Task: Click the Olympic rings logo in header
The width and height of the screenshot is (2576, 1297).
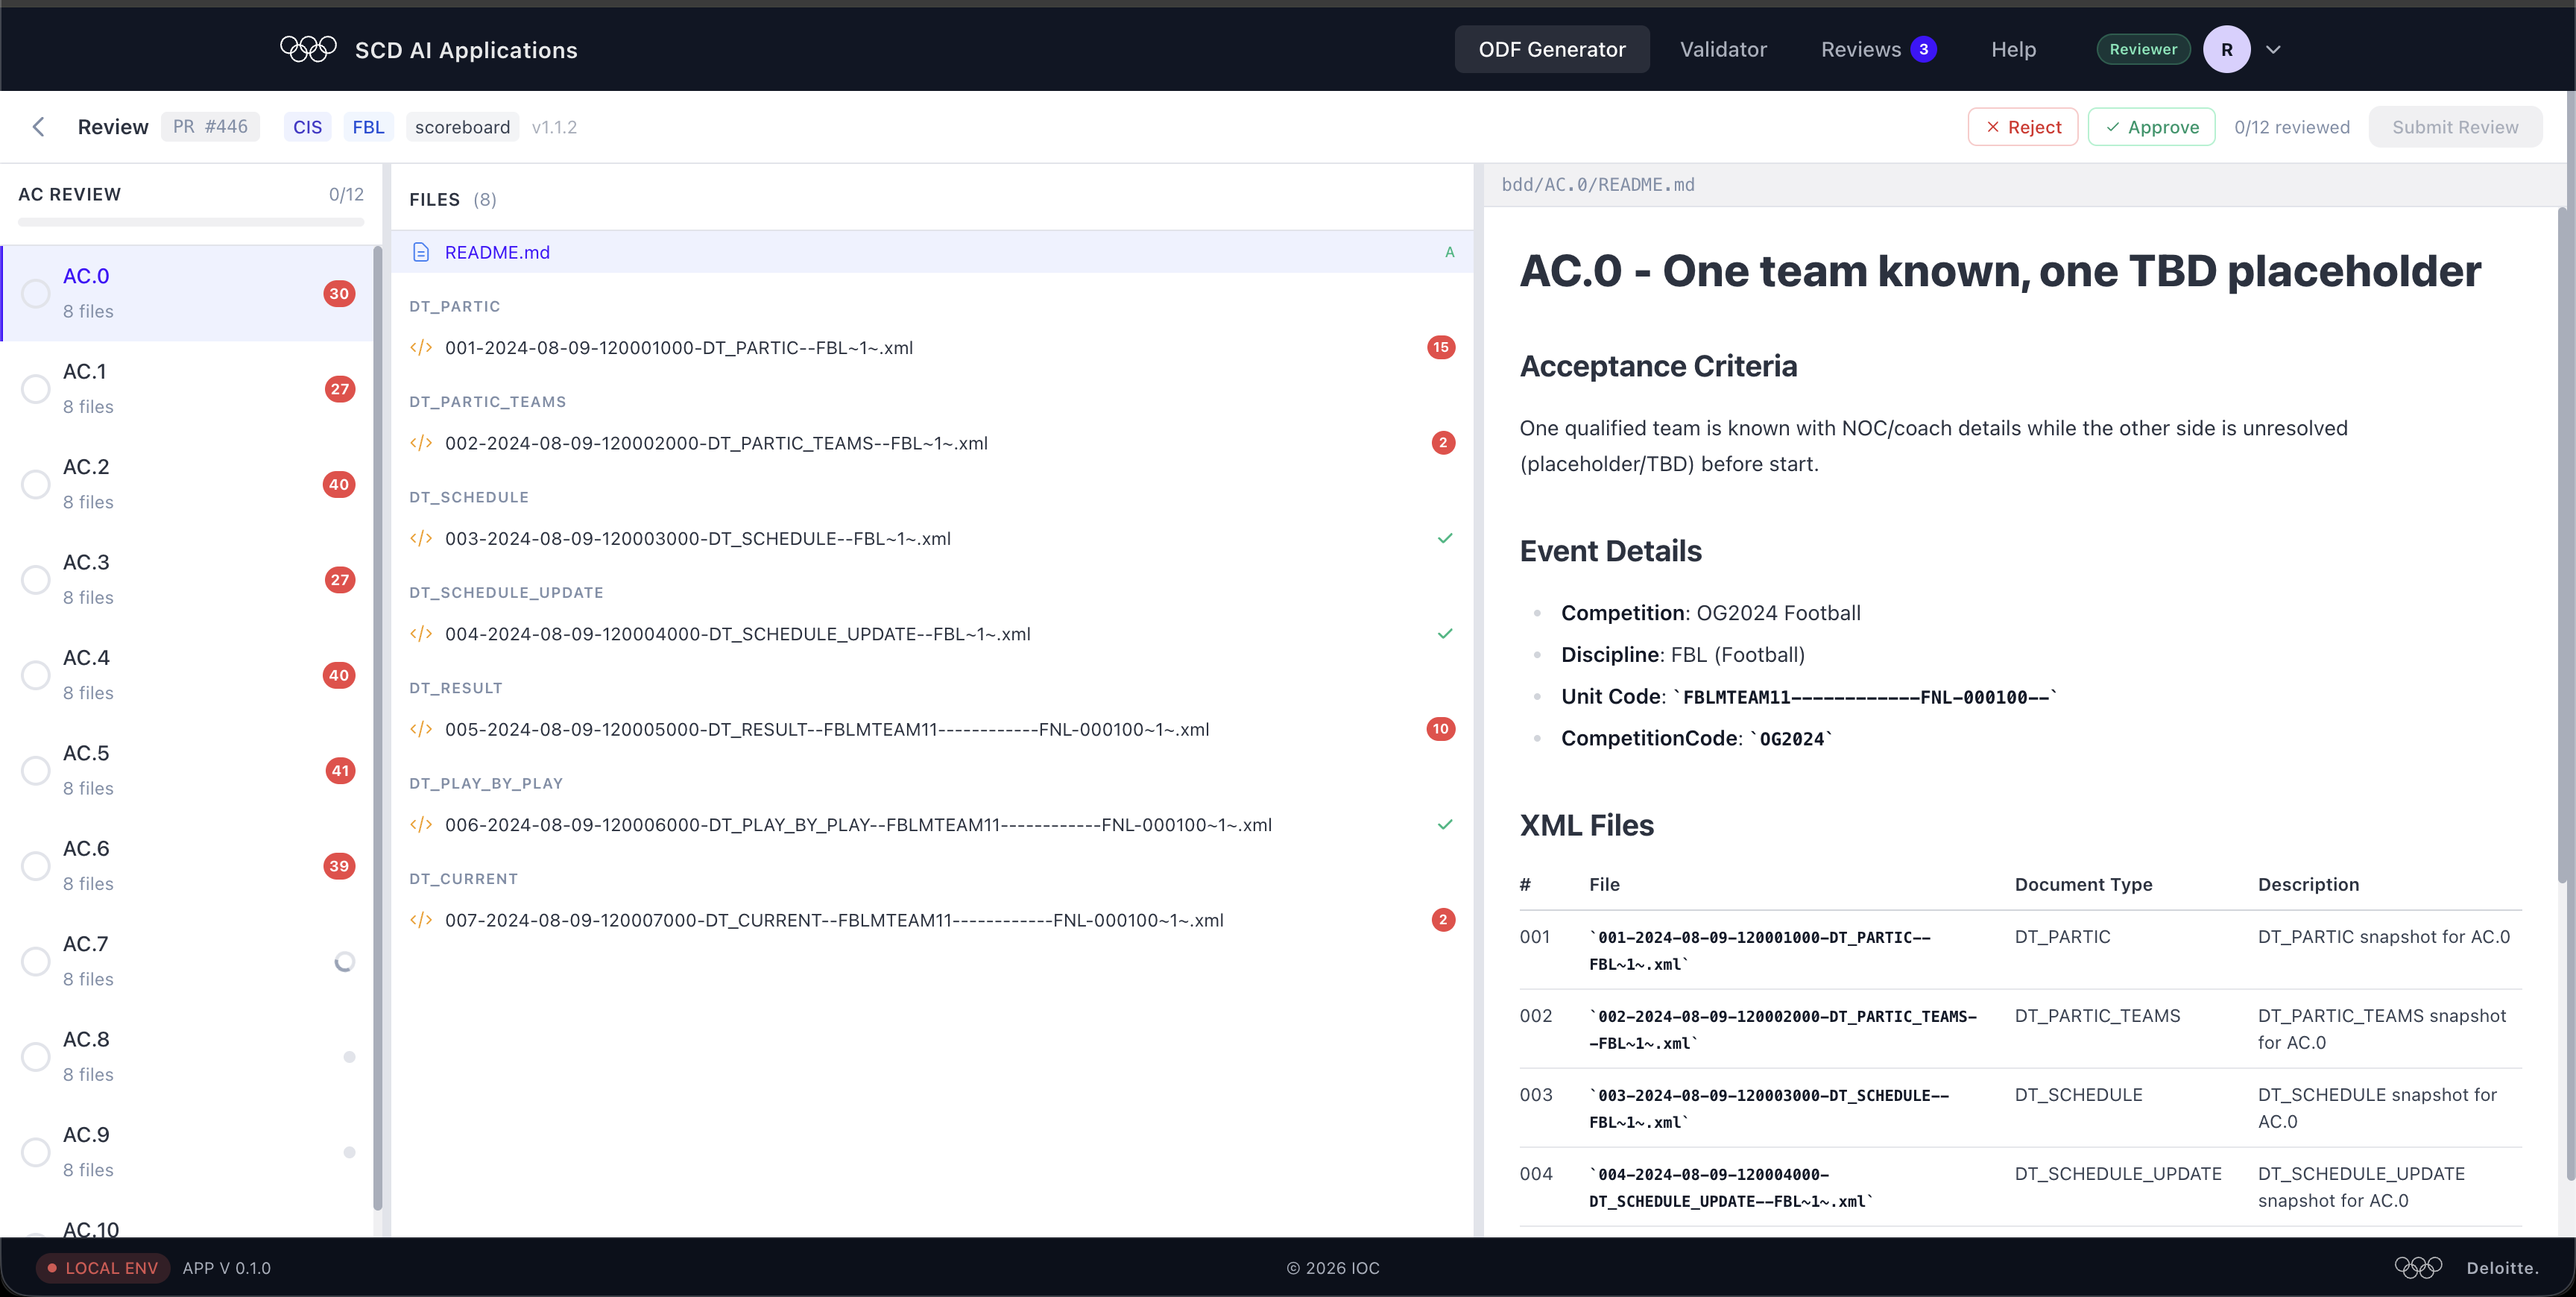Action: [x=308, y=49]
